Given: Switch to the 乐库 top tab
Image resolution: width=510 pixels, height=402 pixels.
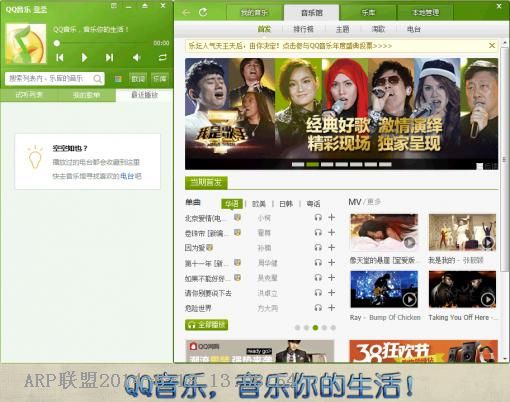Looking at the screenshot, I should (368, 13).
